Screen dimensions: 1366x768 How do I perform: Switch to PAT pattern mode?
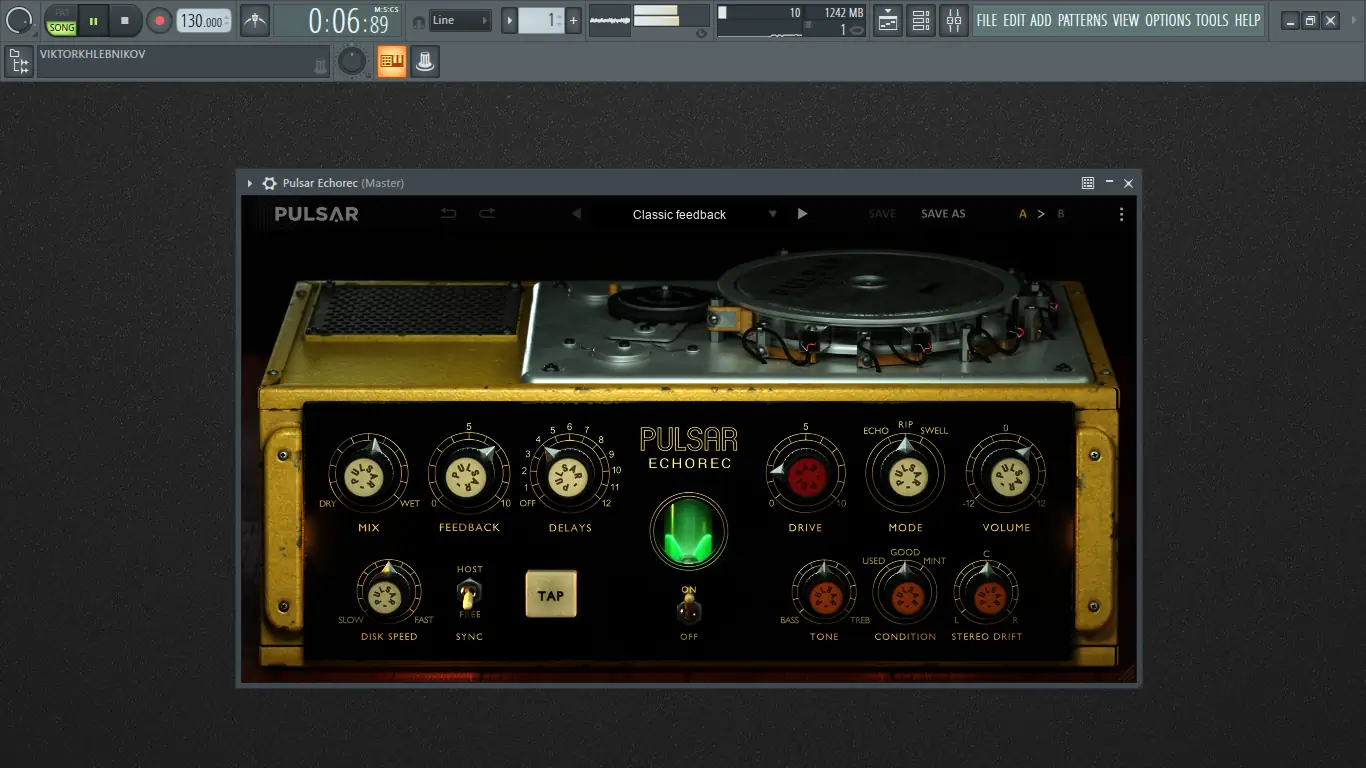coord(62,12)
